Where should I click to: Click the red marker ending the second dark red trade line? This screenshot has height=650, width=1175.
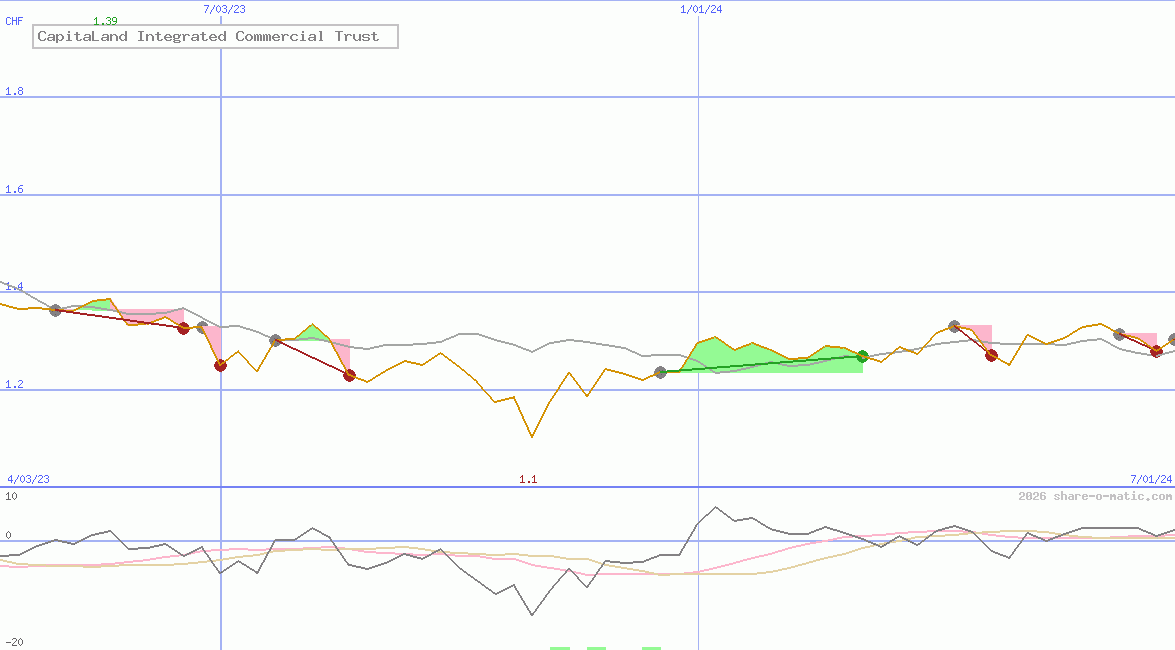pos(349,375)
